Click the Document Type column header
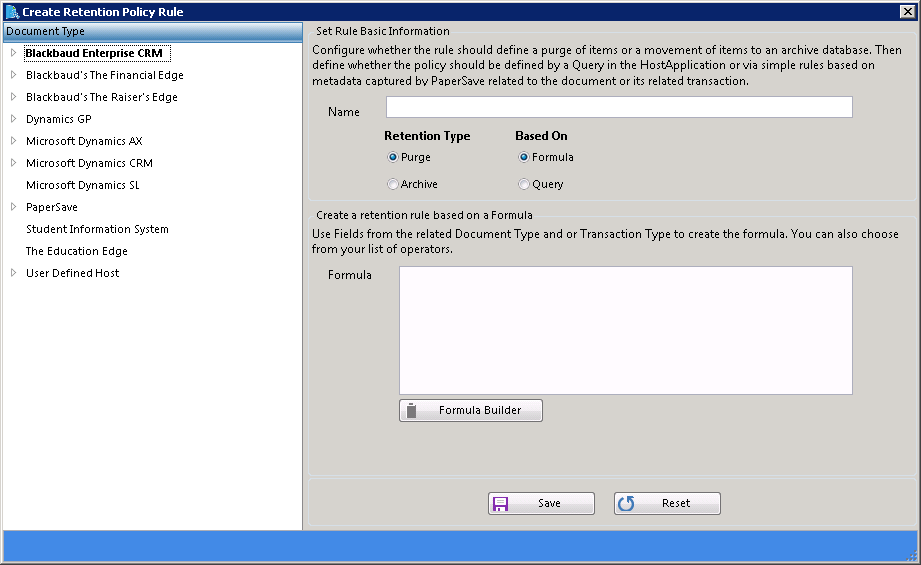 tap(153, 32)
